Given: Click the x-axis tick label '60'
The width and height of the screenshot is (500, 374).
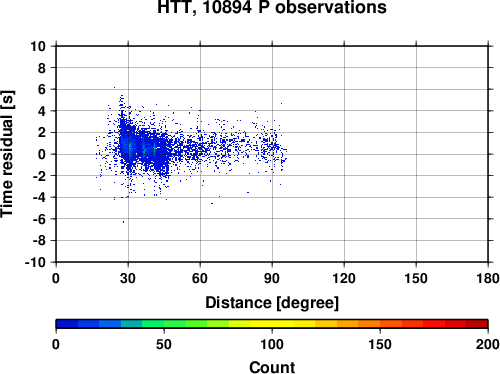Looking at the screenshot, I should coord(200,278).
